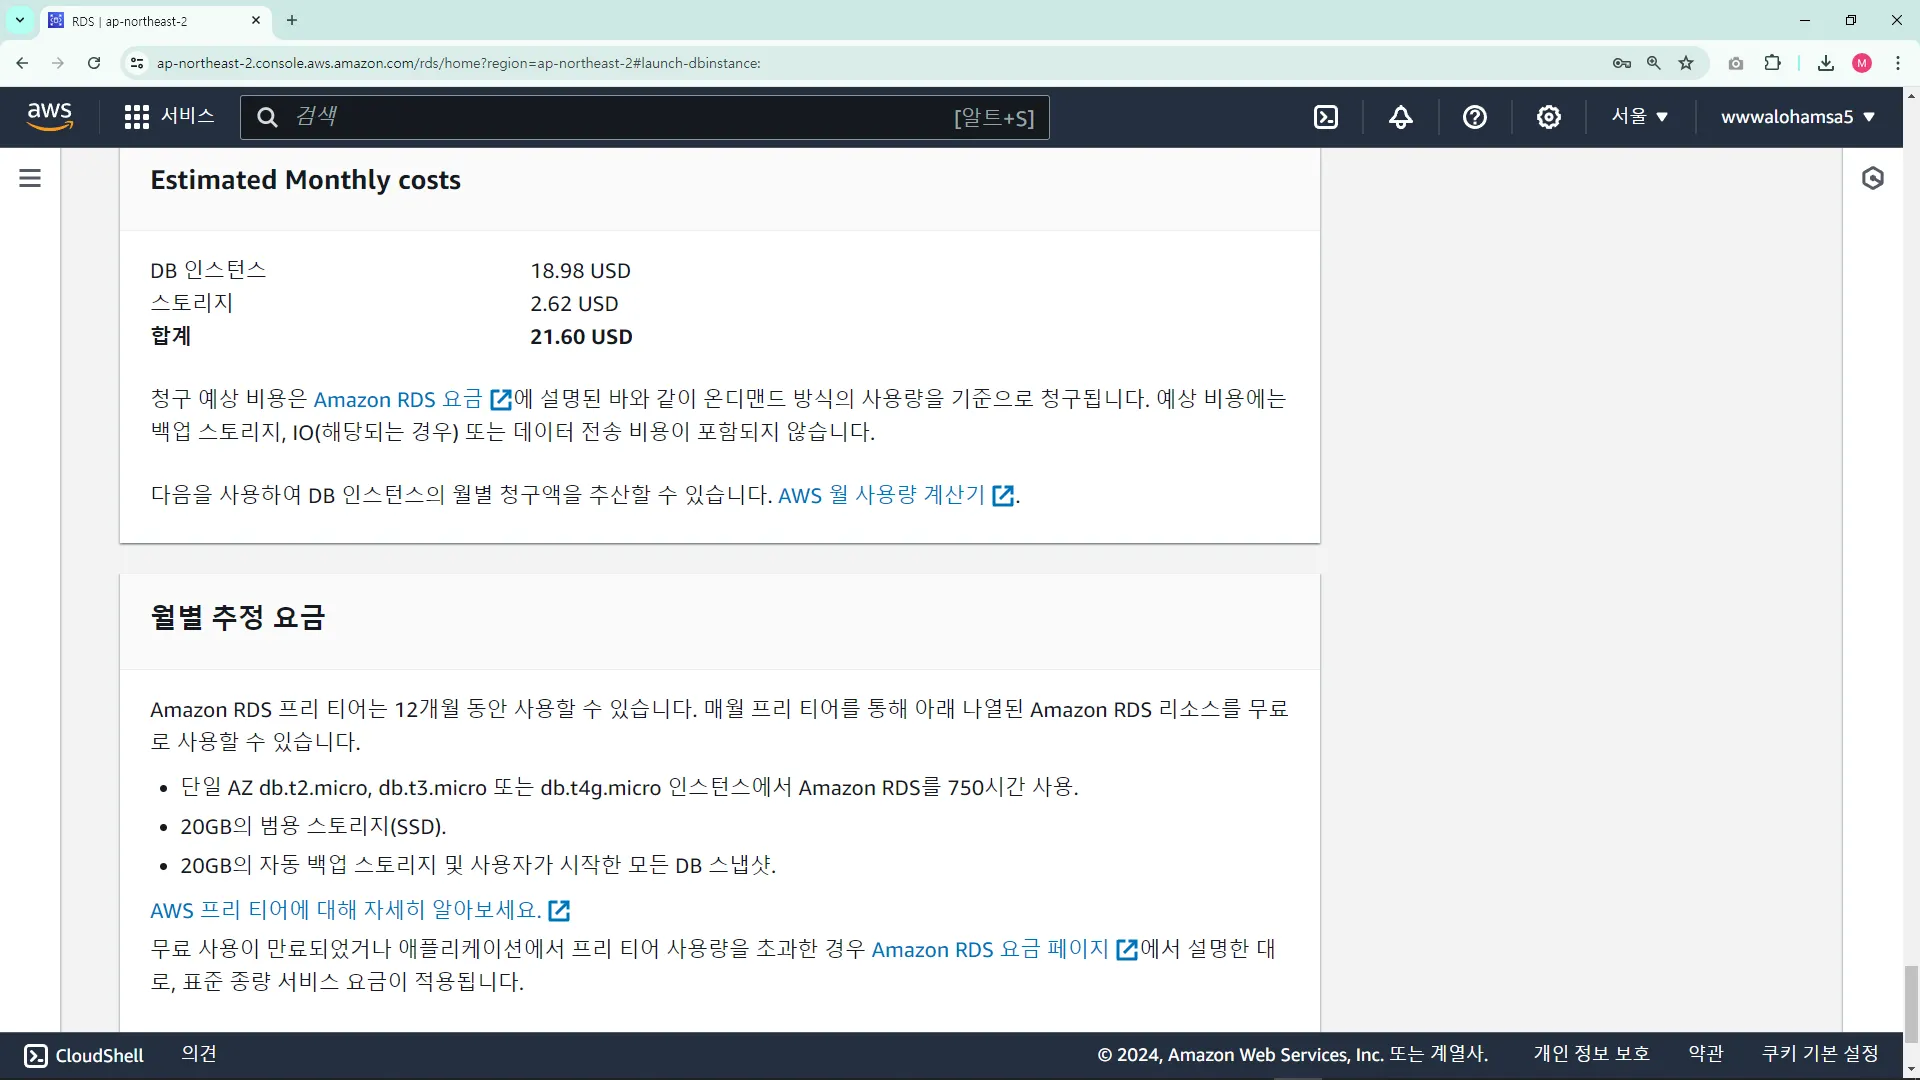
Task: Open the browser tab list chevron
Action: (19, 20)
